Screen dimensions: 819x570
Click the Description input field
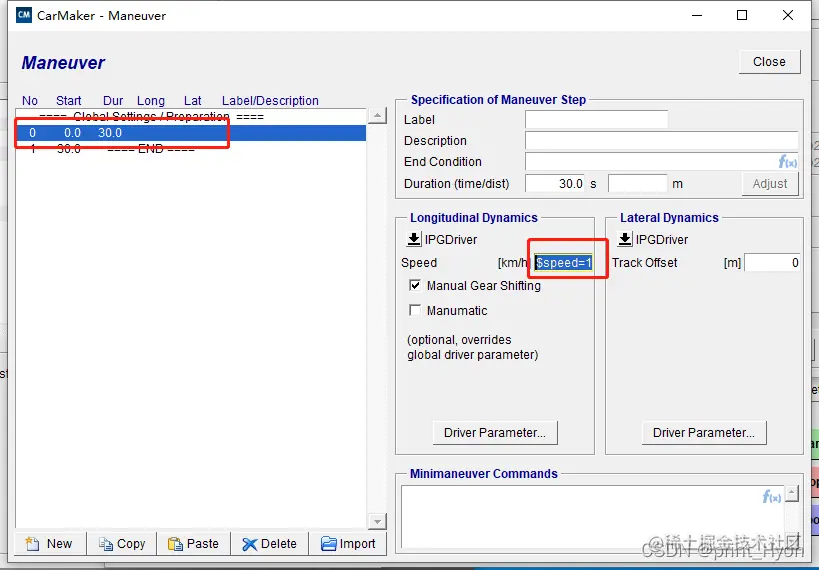662,141
